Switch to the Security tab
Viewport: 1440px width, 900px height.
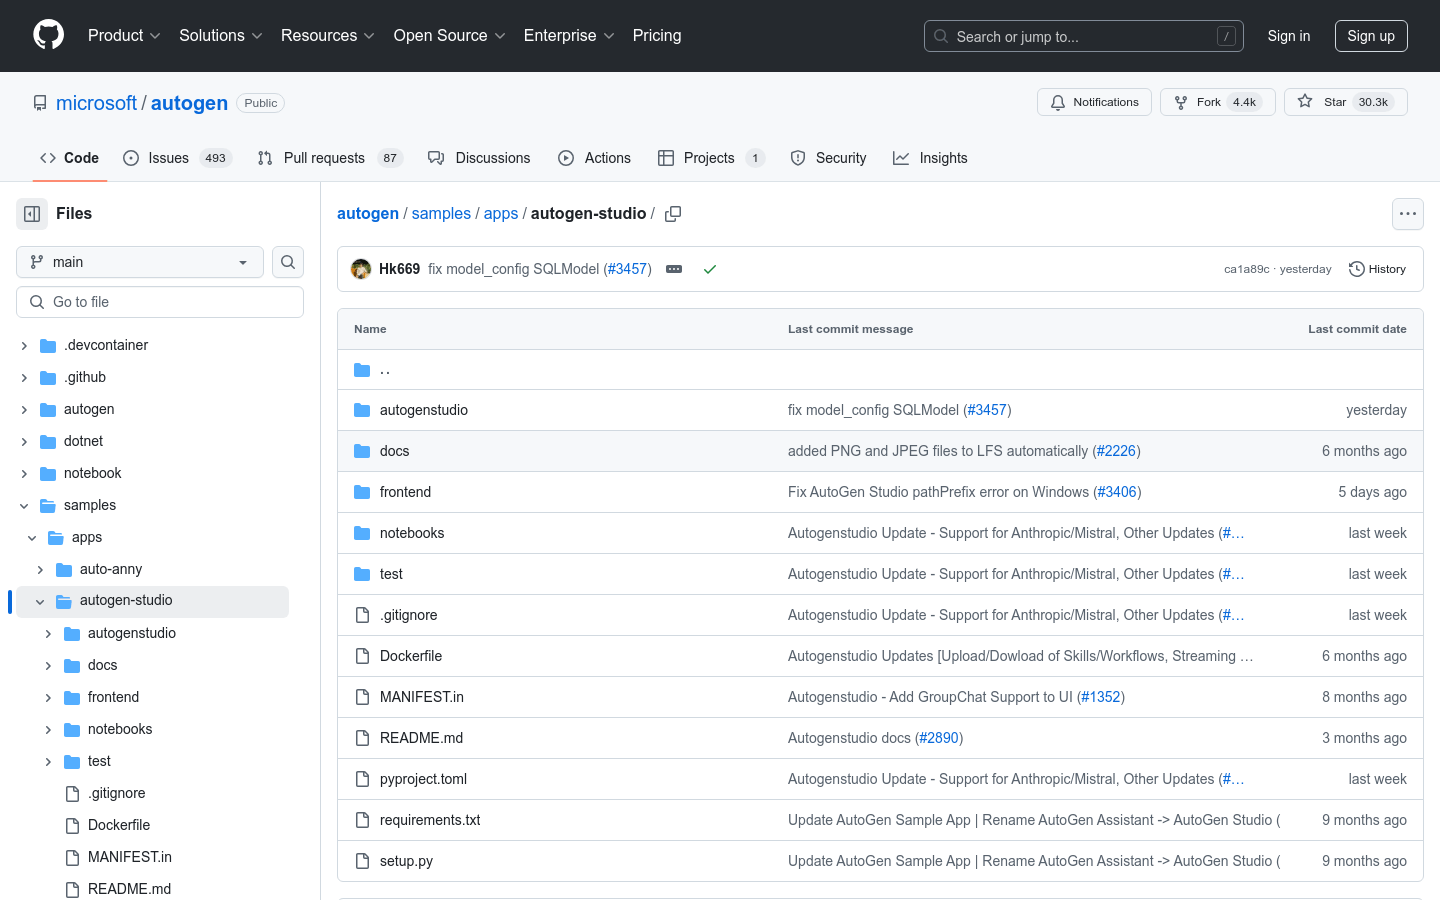829,158
